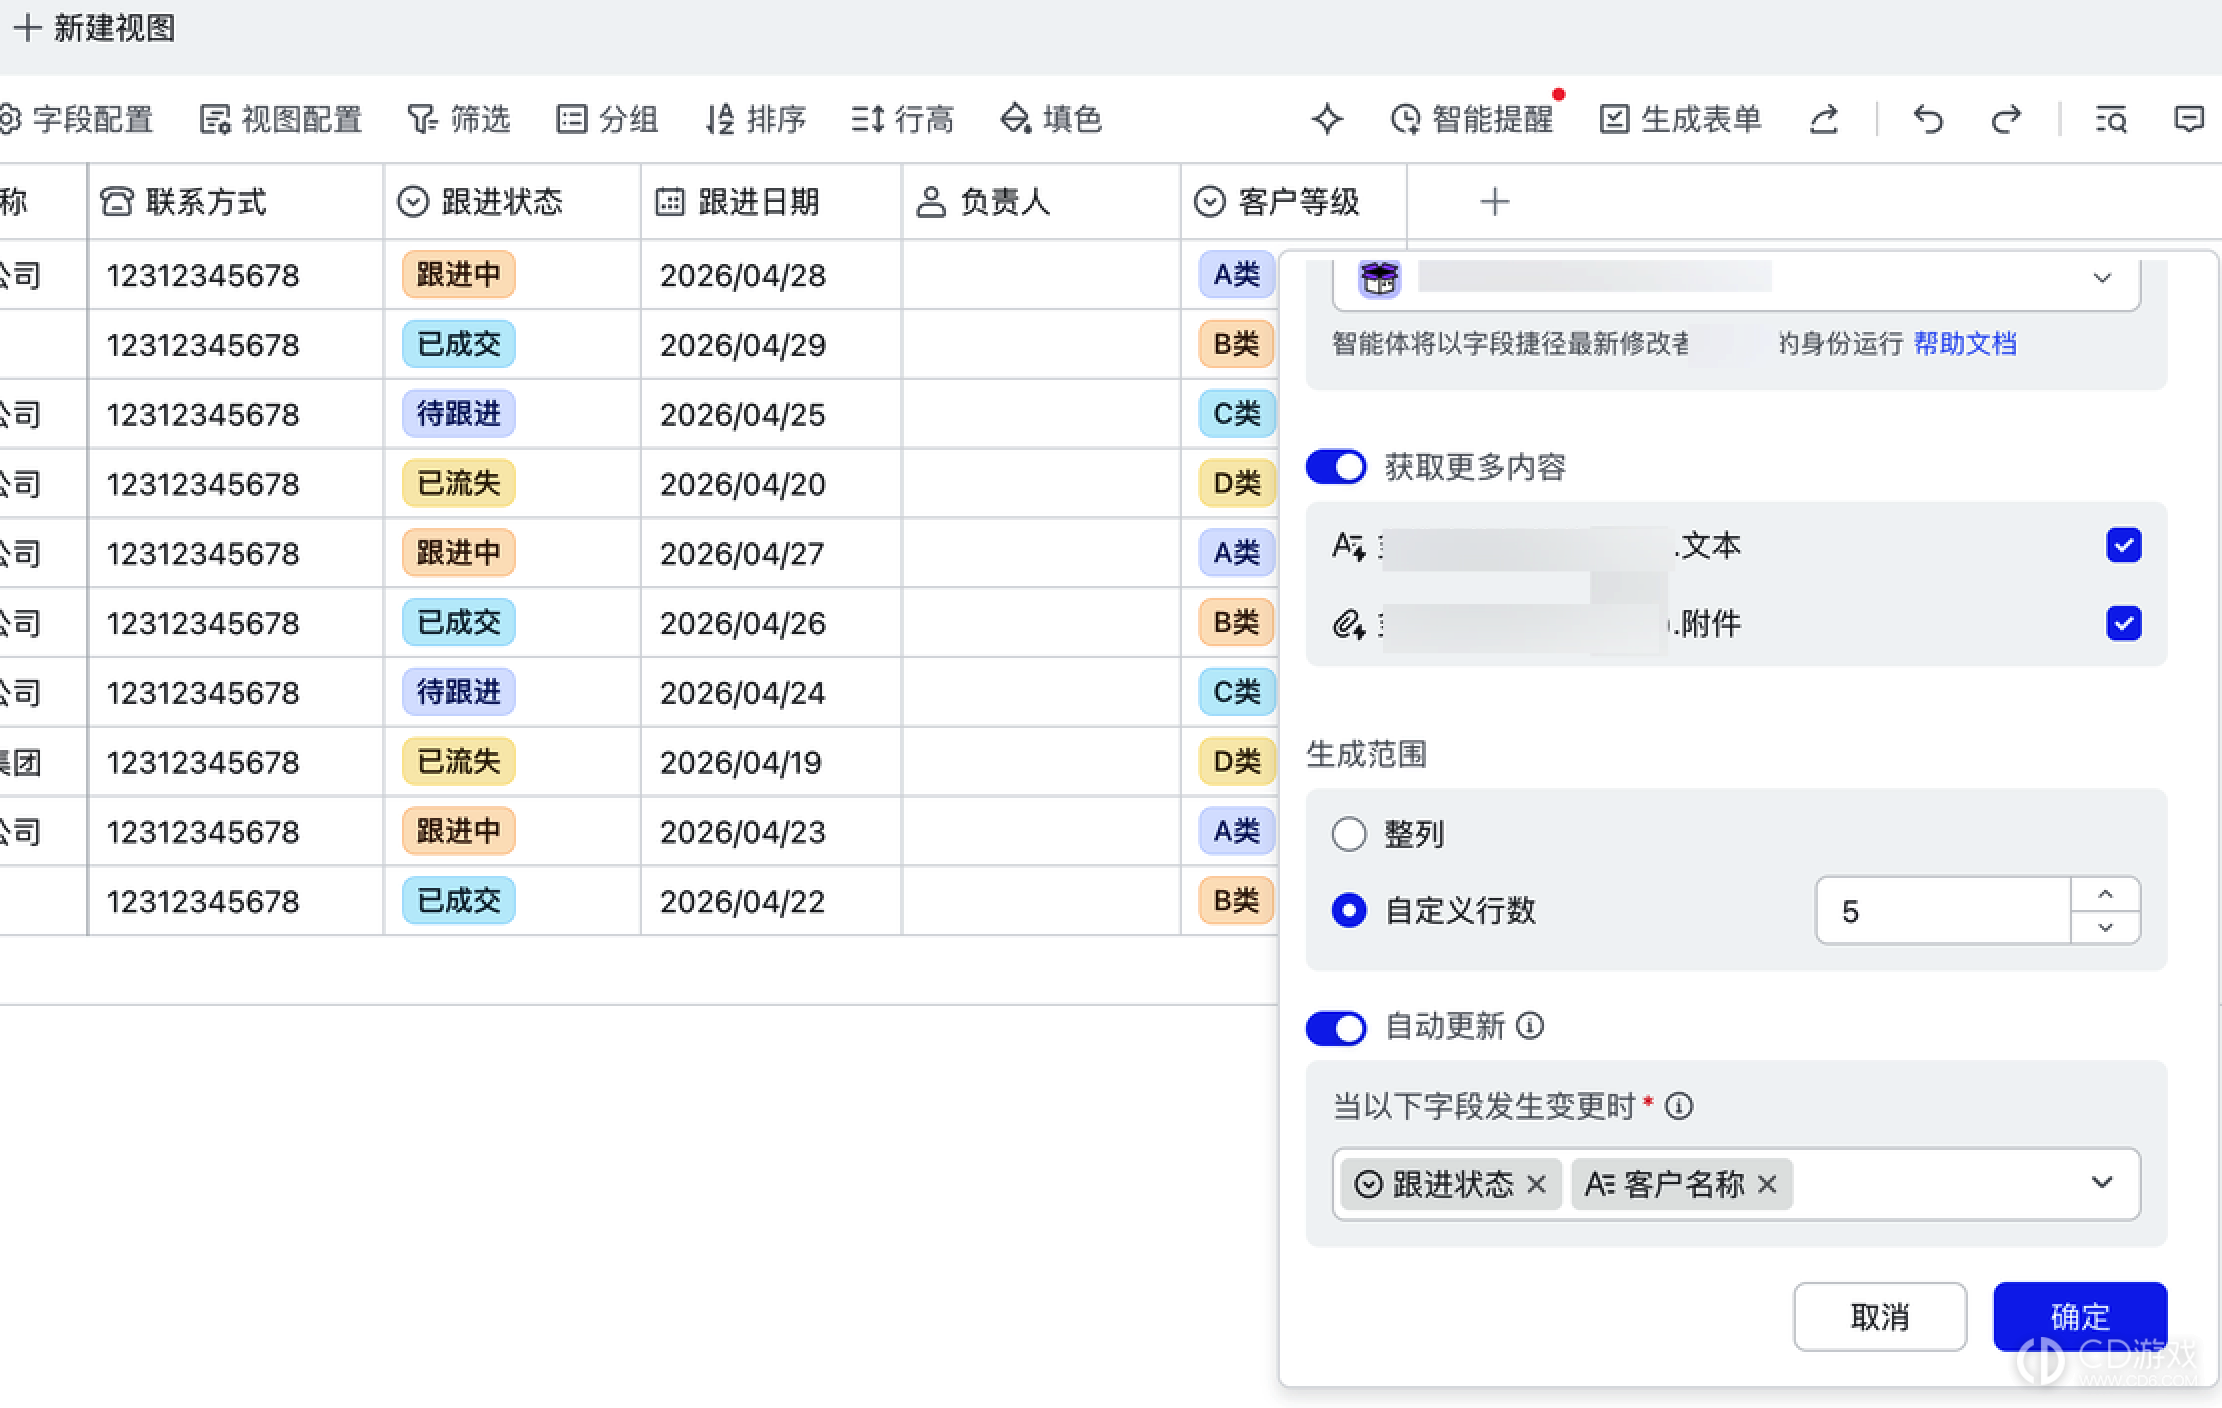Expand the trigger fields dropdown arrow
The image size is (2222, 1408).
click(2102, 1182)
